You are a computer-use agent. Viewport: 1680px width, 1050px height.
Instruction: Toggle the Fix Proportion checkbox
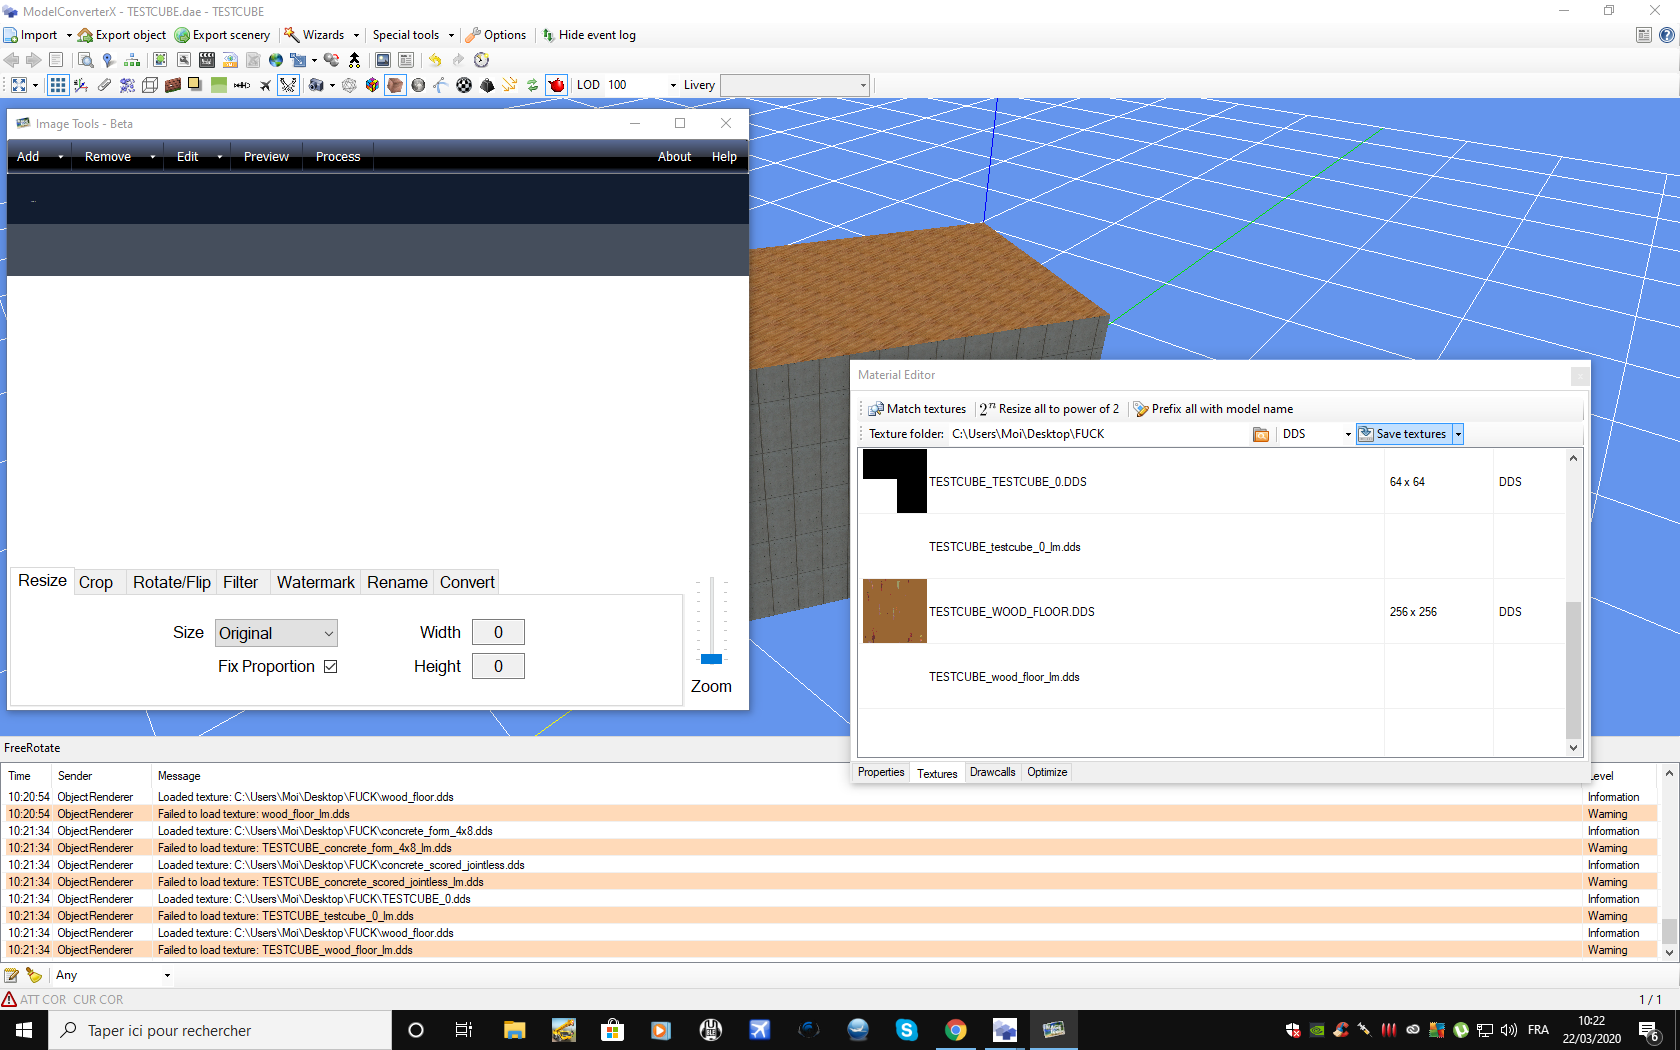(x=331, y=667)
